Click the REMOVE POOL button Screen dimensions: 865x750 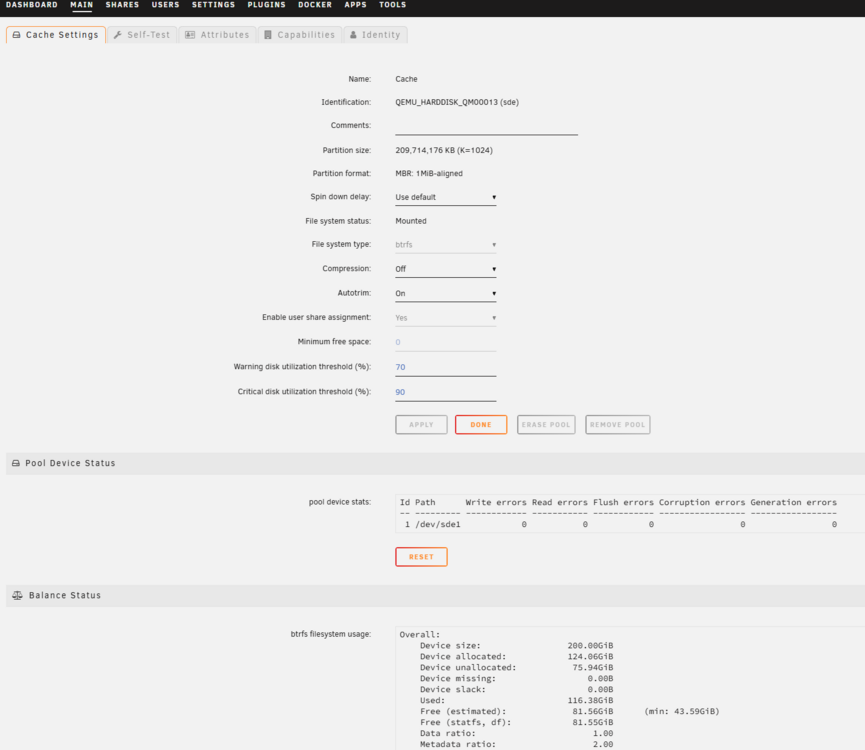pyautogui.click(x=617, y=425)
